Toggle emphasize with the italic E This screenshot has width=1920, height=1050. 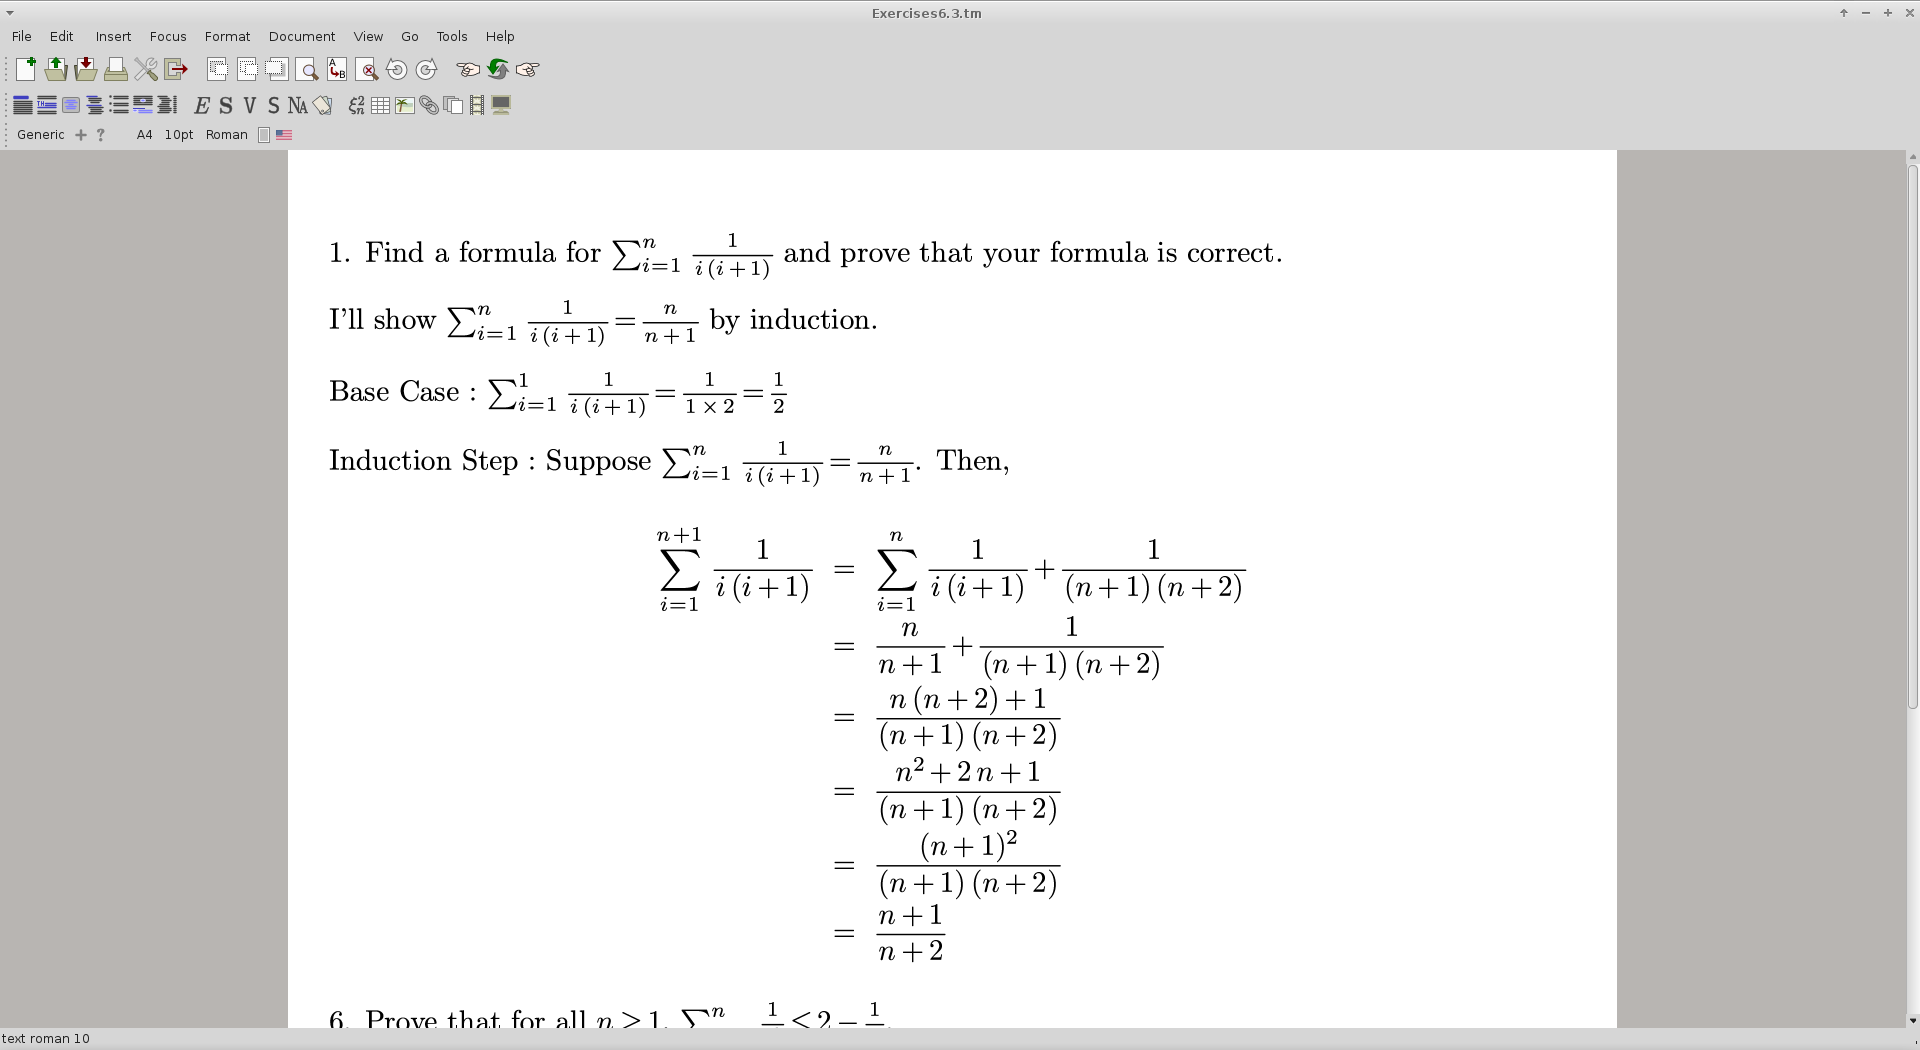click(202, 105)
